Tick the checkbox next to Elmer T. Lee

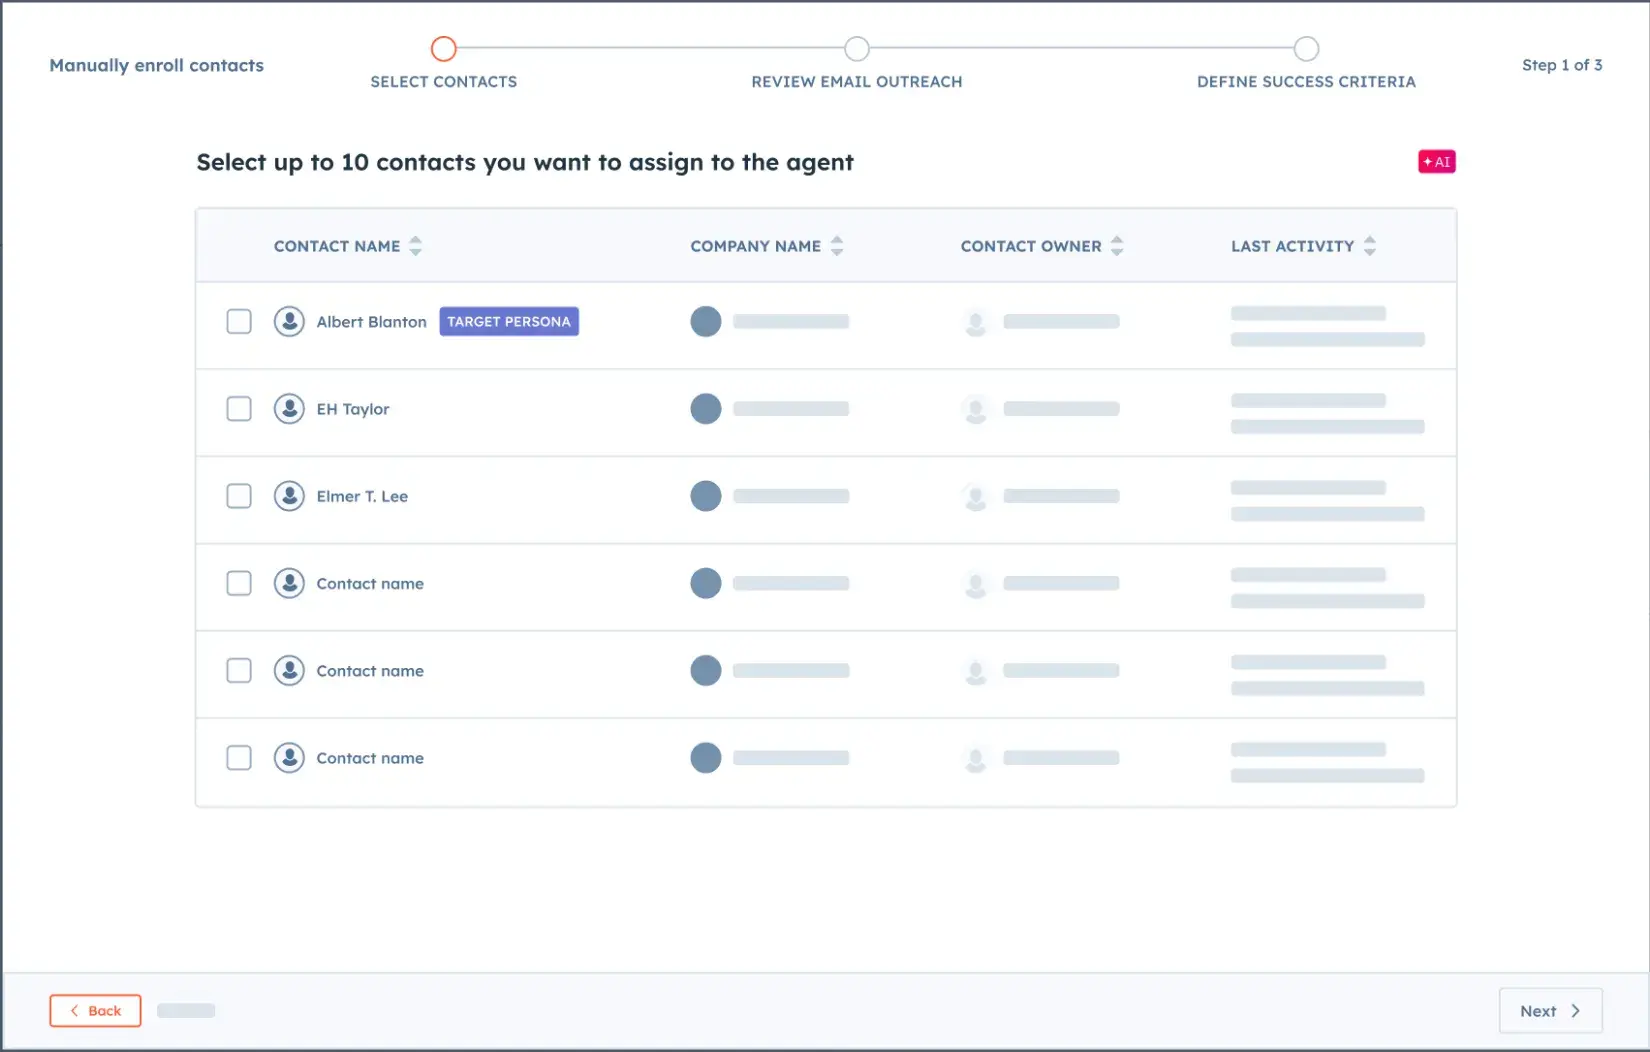239,496
